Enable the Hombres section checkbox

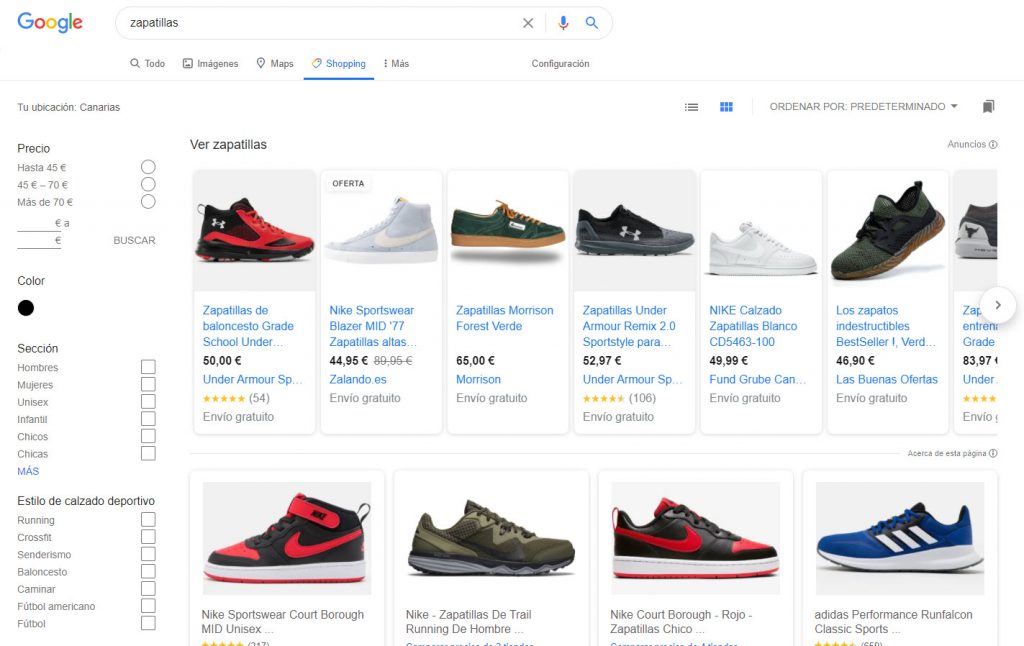[x=148, y=367]
